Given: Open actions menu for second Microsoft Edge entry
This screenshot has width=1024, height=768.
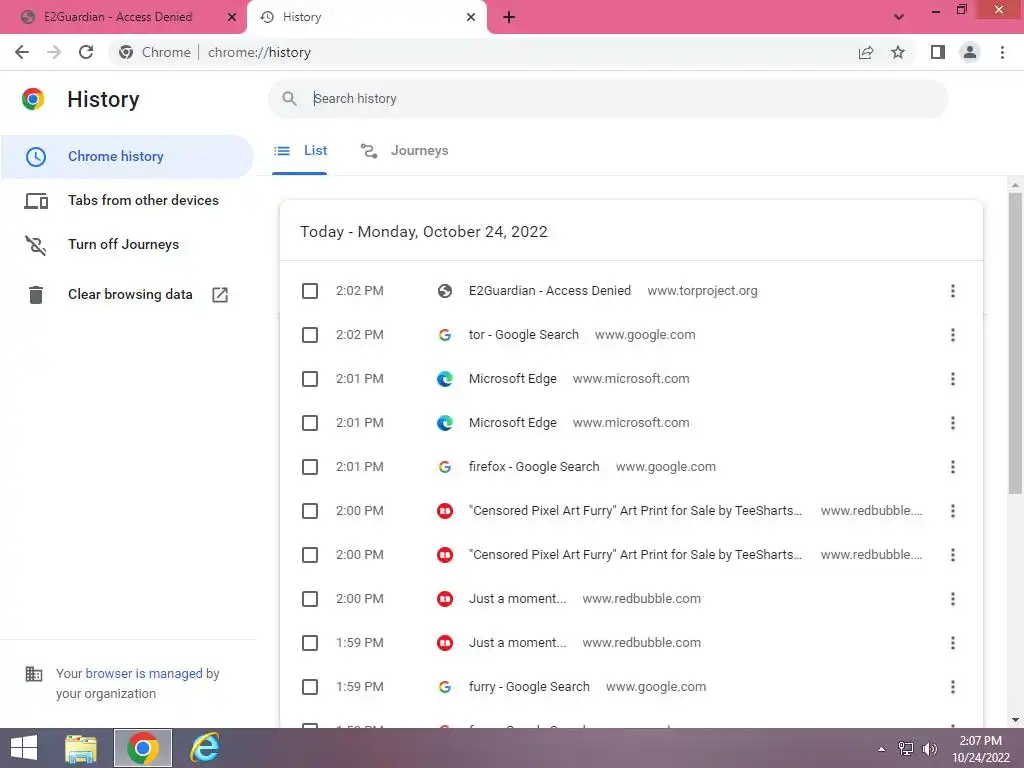Looking at the screenshot, I should point(953,423).
